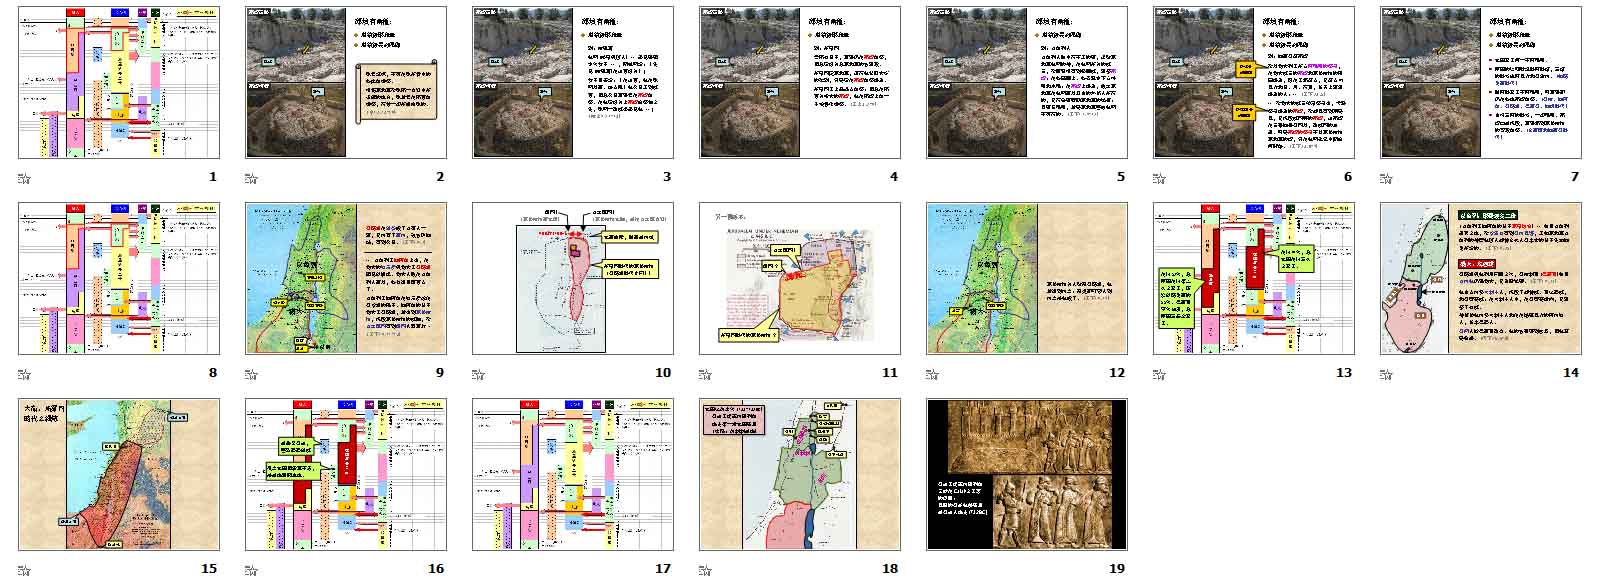Select slide 7 with bulleted red text

[1480, 82]
